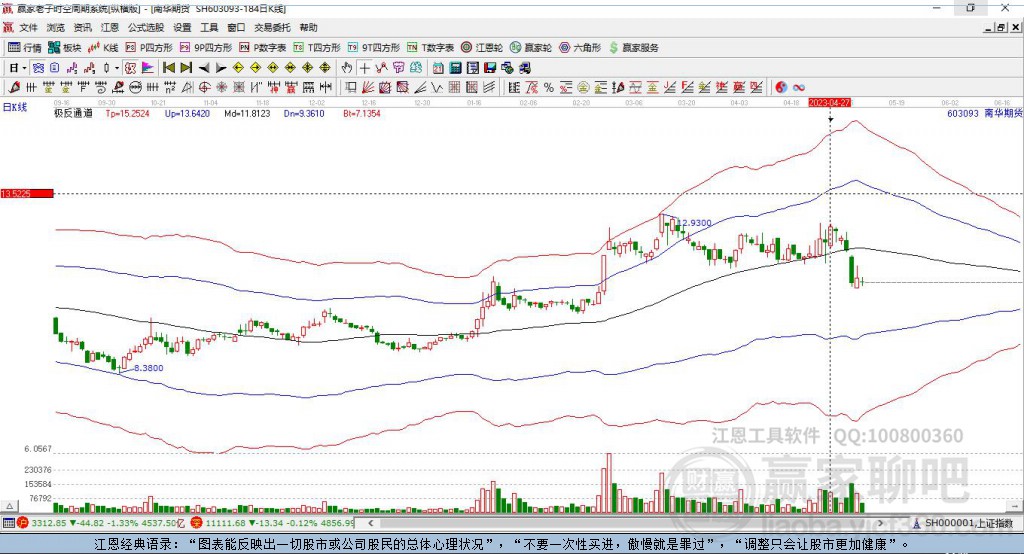
Task: Jump to last bar icon
Action: tap(186, 68)
